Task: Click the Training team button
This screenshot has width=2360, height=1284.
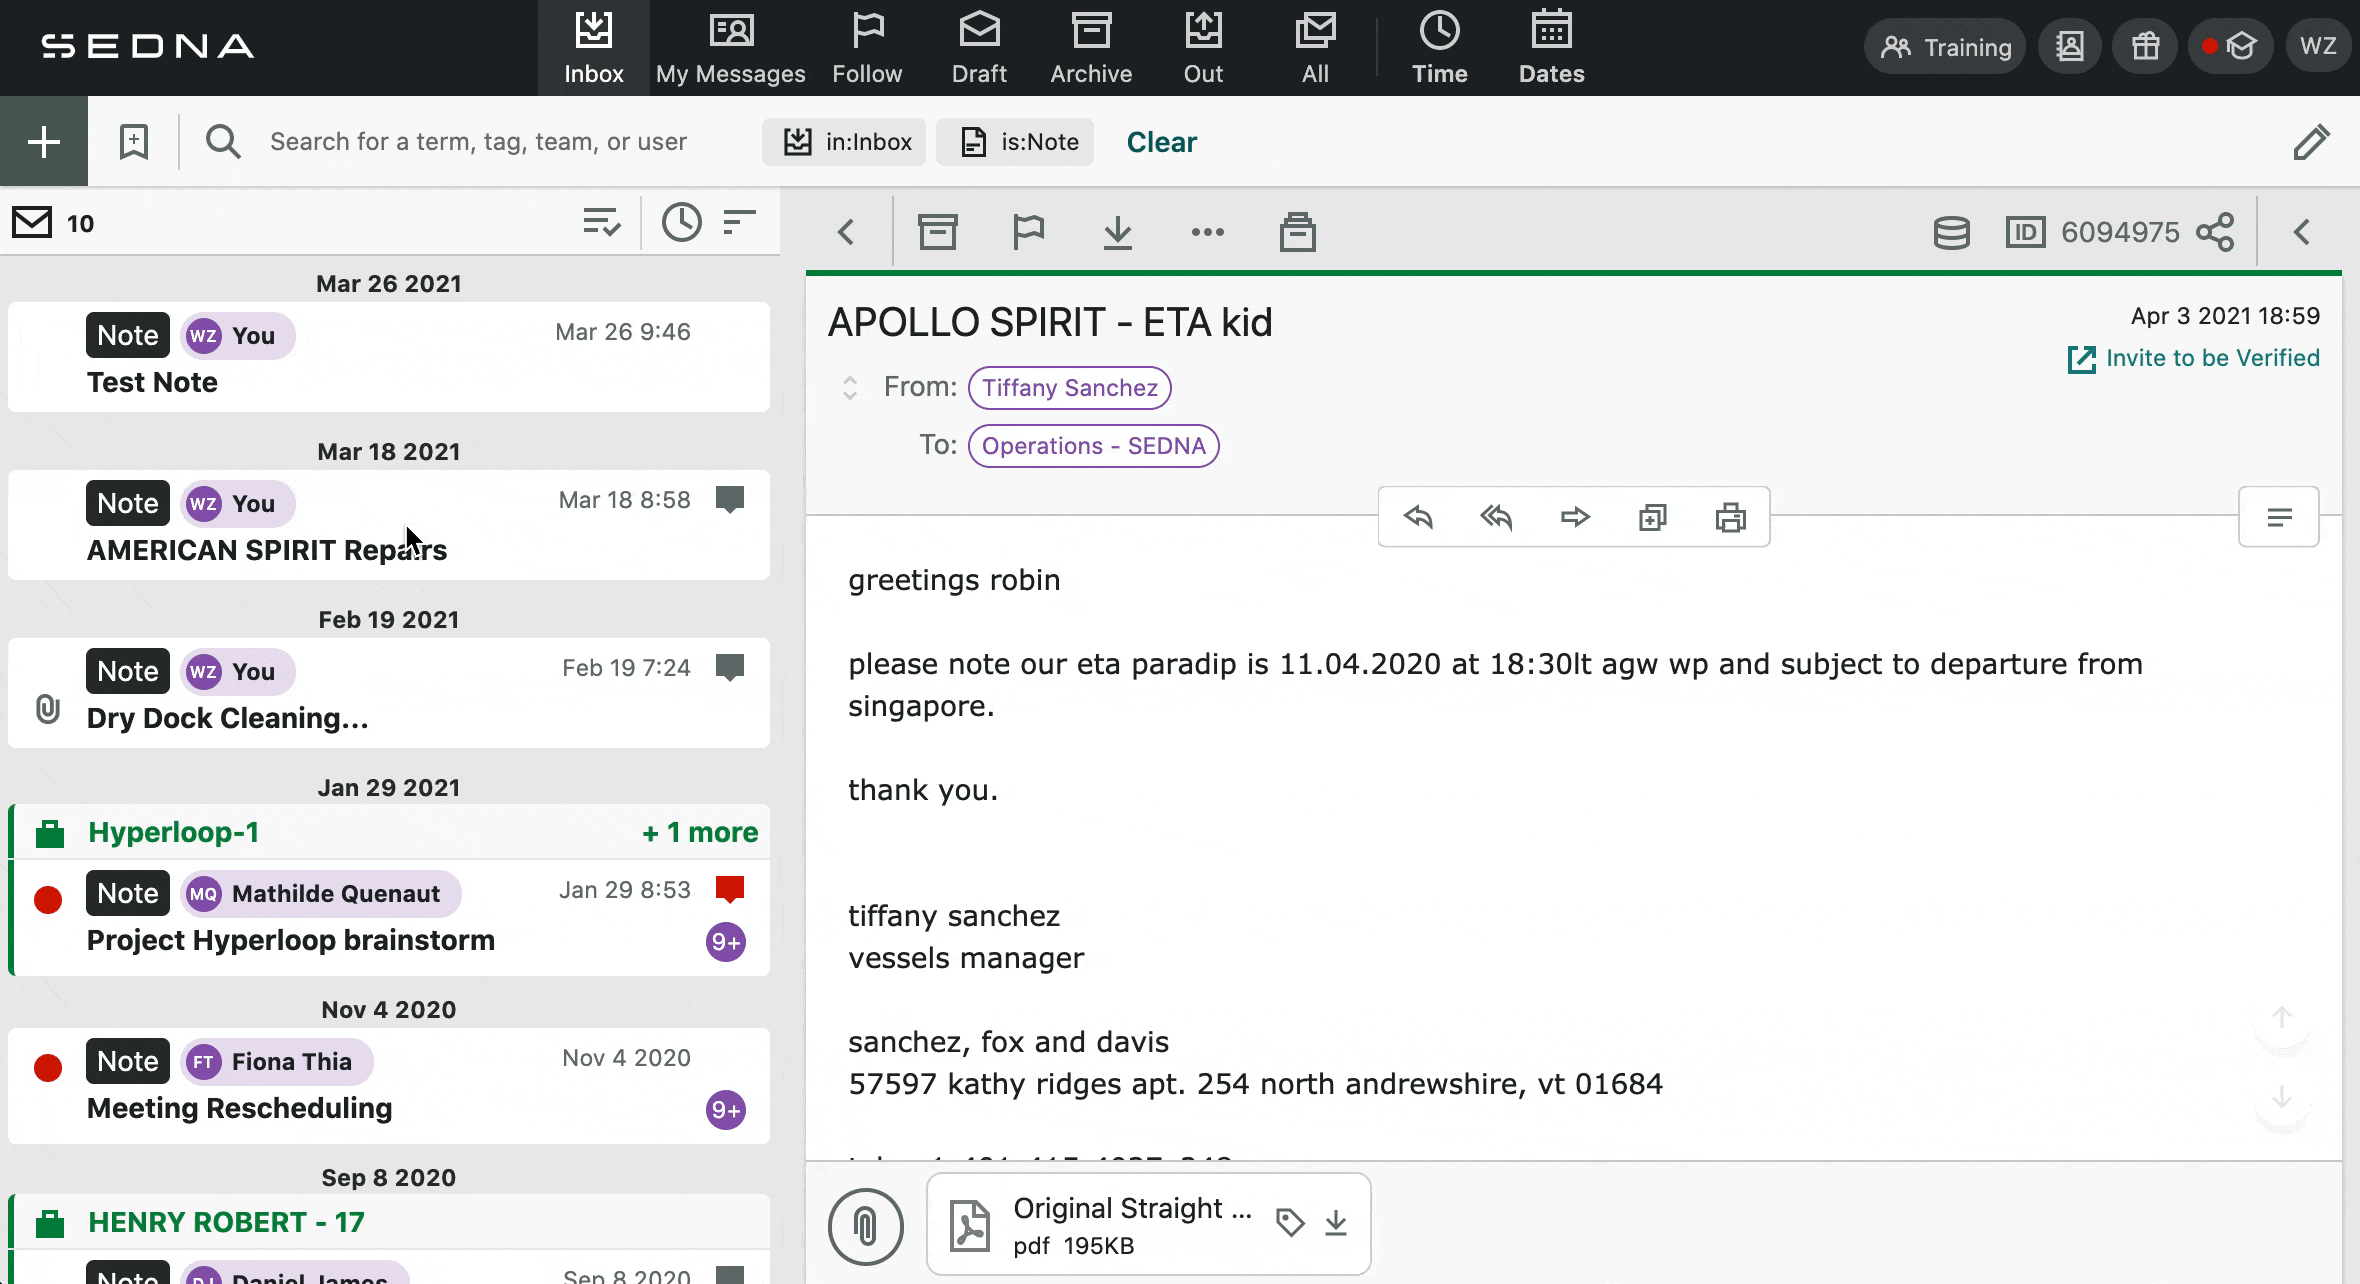Action: pyautogui.click(x=1945, y=47)
